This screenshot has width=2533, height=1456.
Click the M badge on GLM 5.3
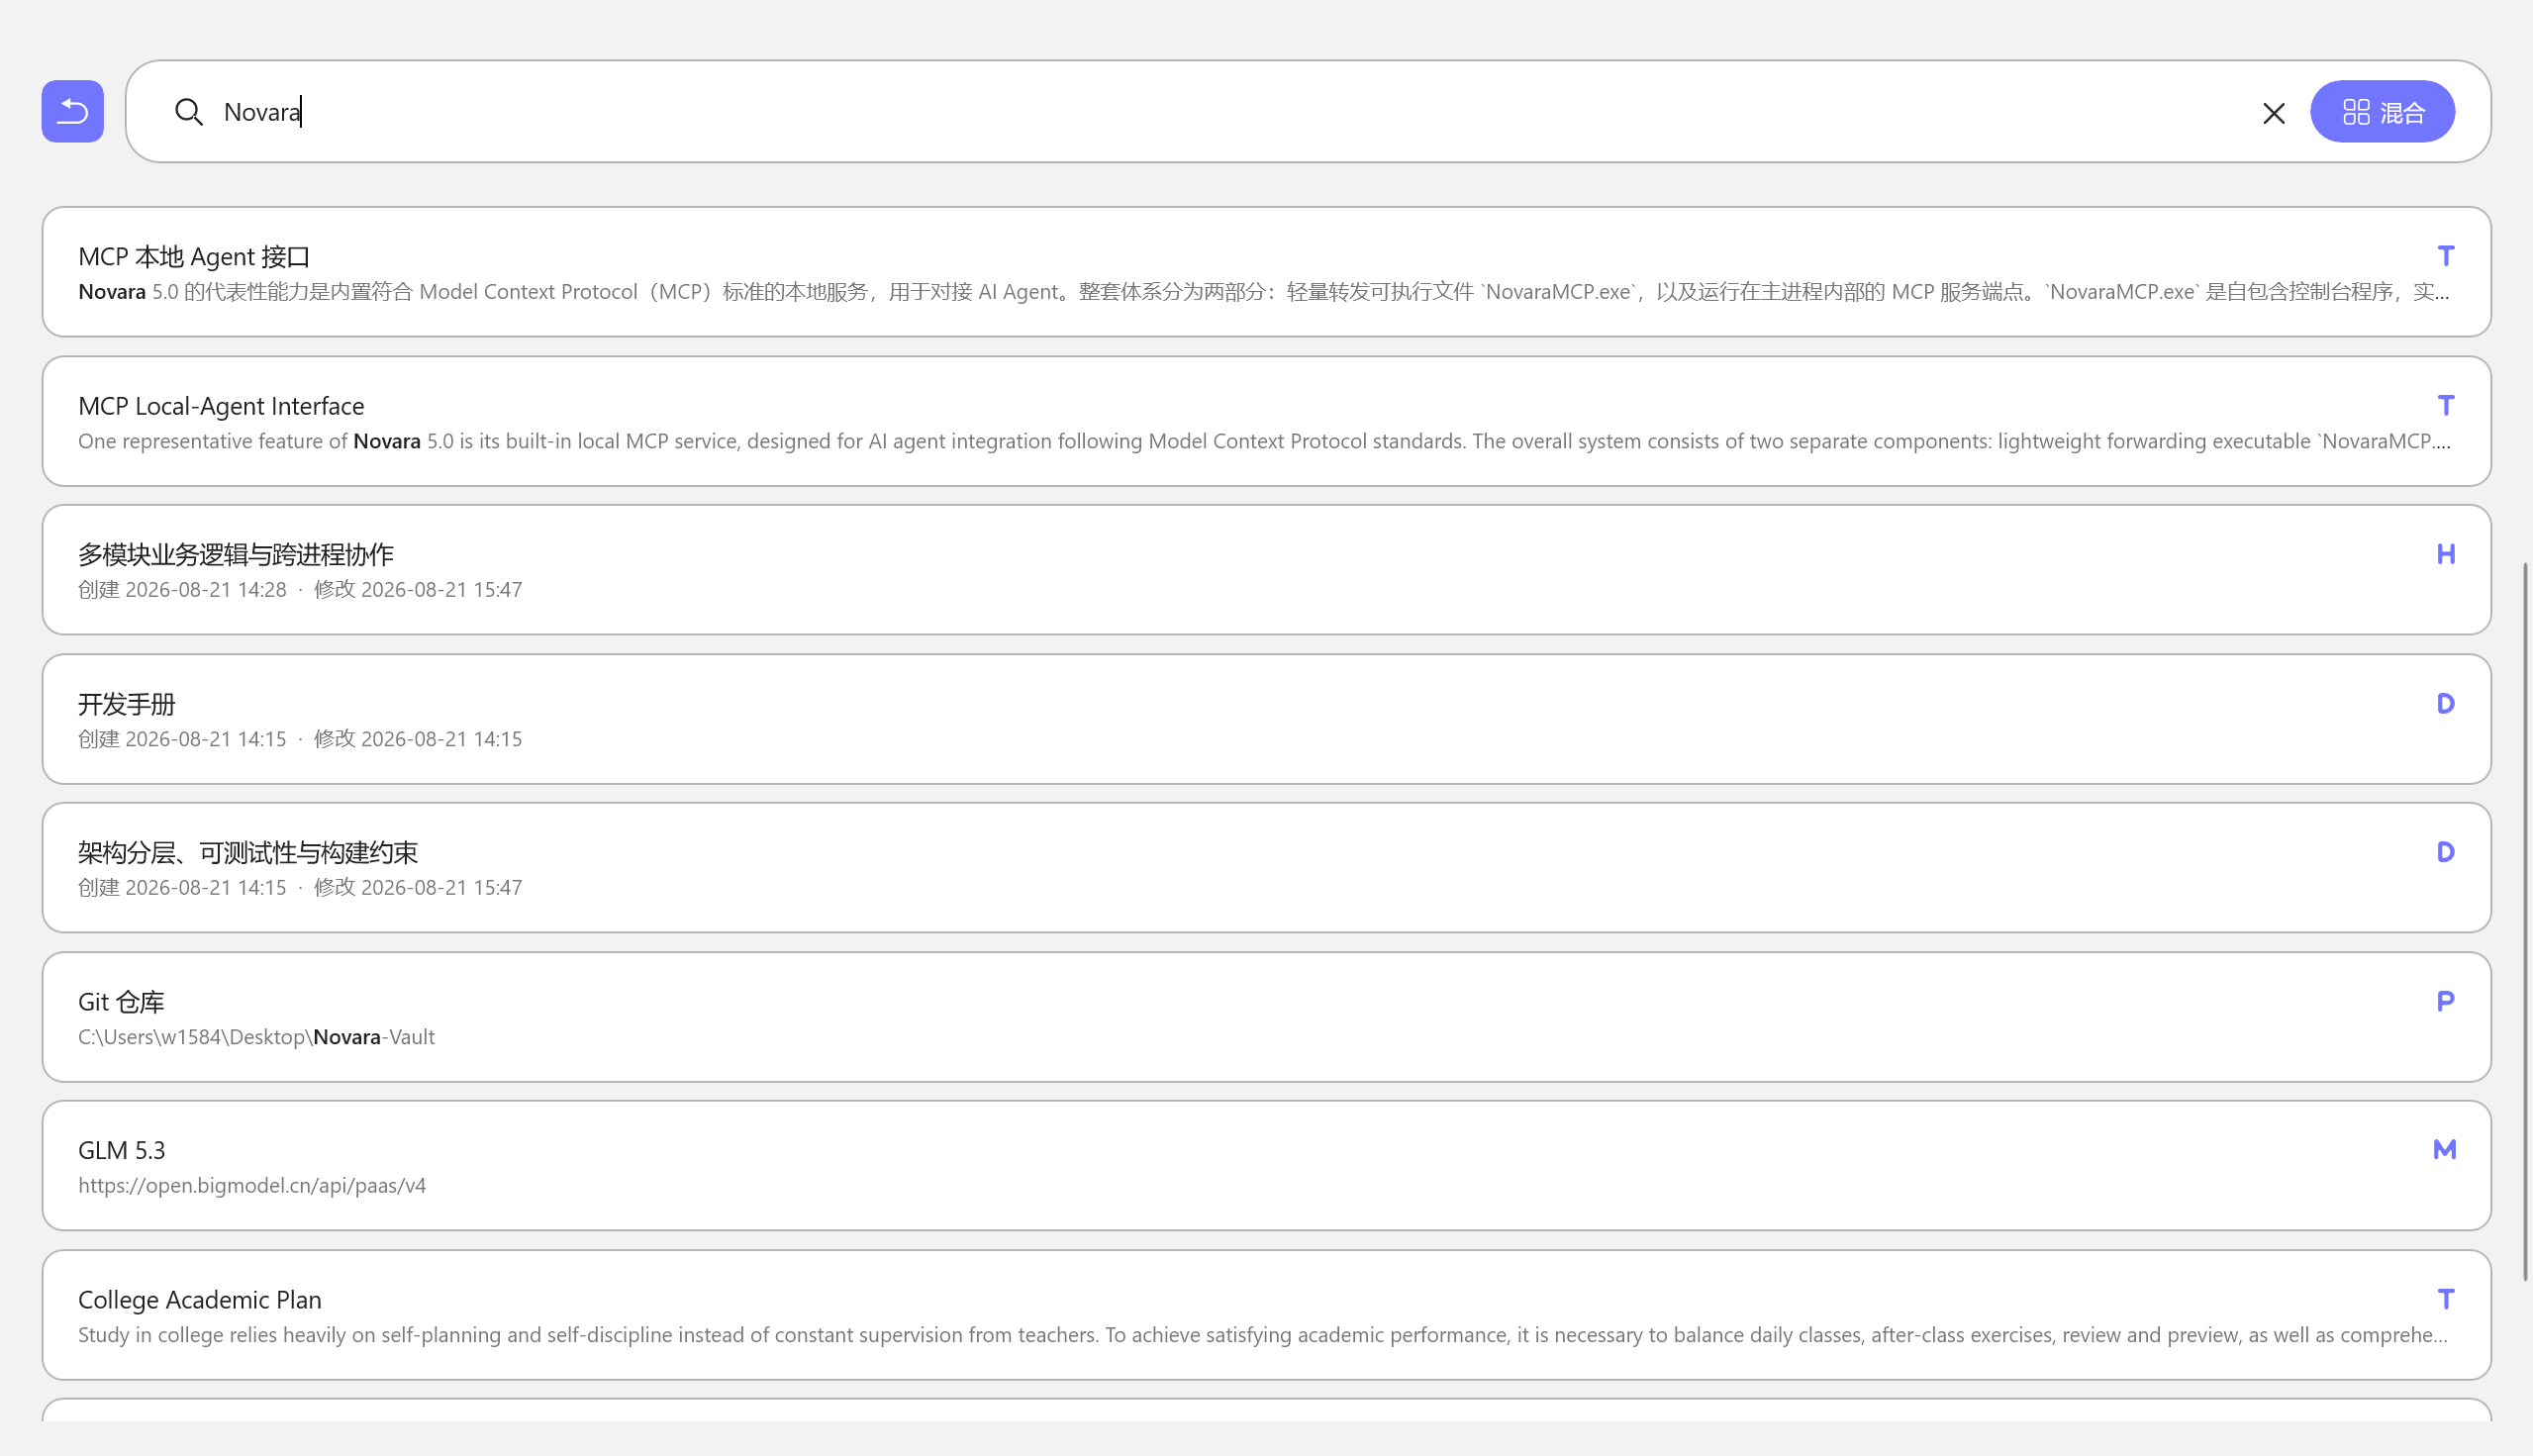pos(2444,1150)
